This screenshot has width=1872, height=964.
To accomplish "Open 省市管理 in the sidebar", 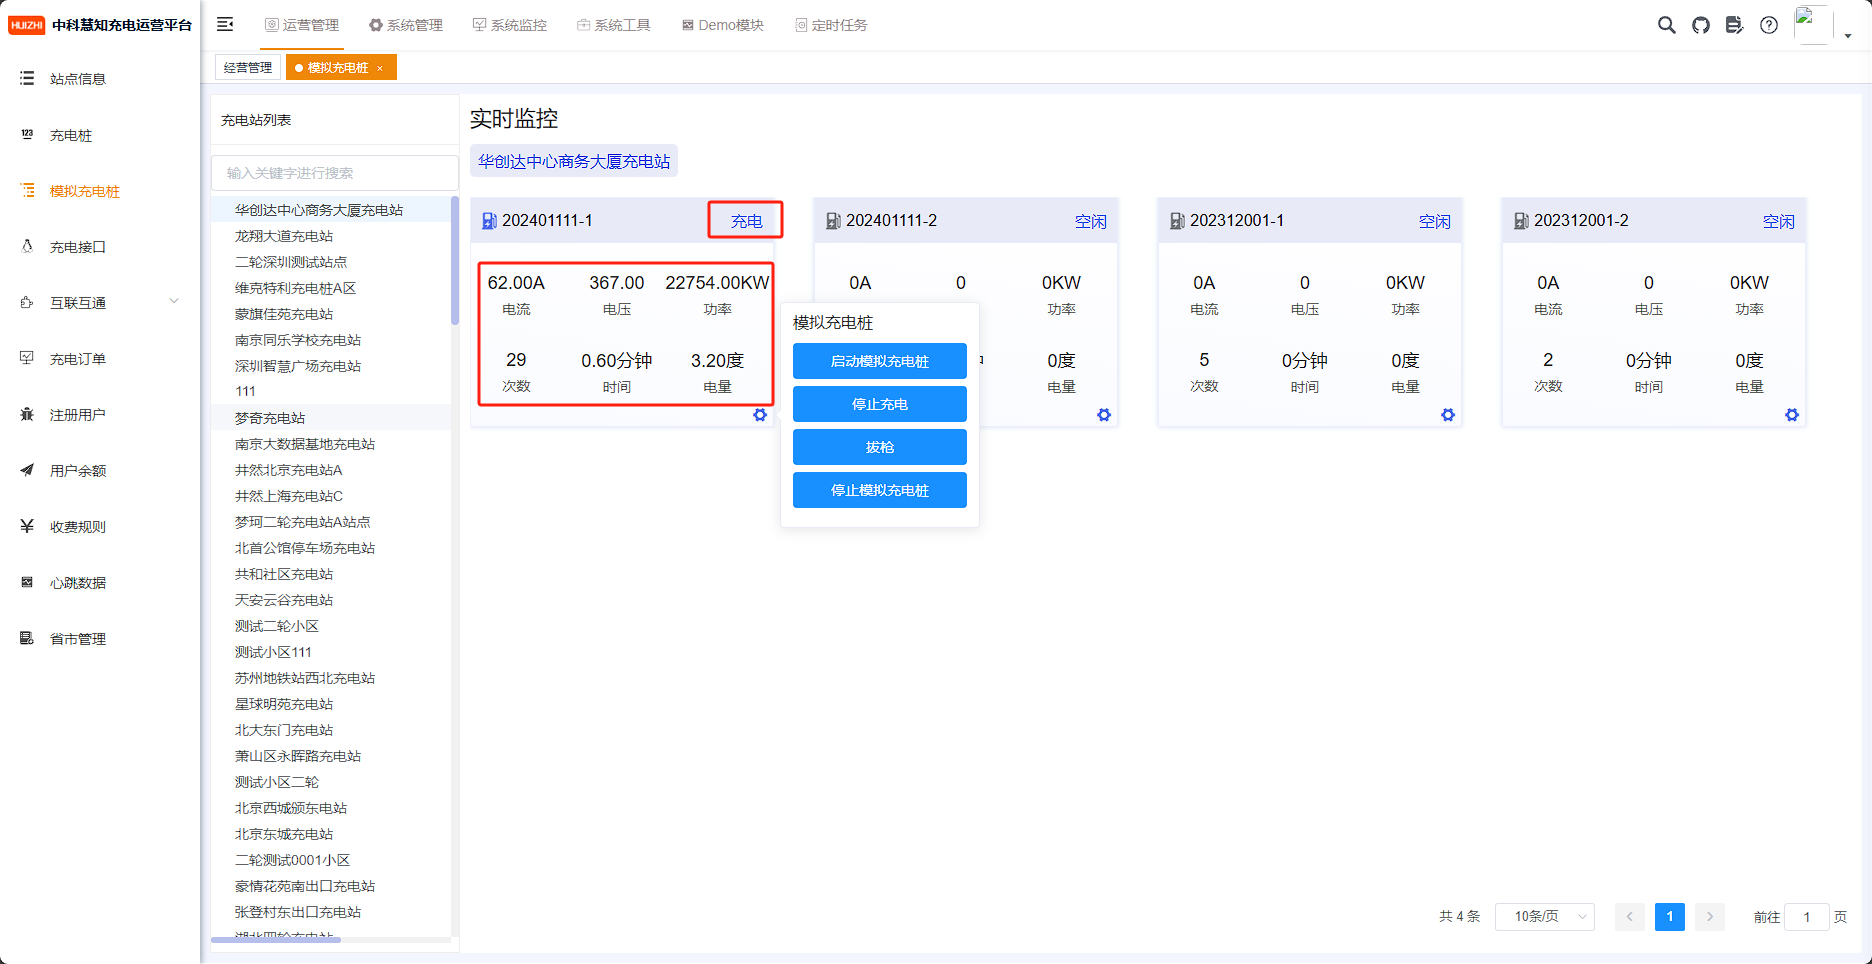I will coord(100,639).
